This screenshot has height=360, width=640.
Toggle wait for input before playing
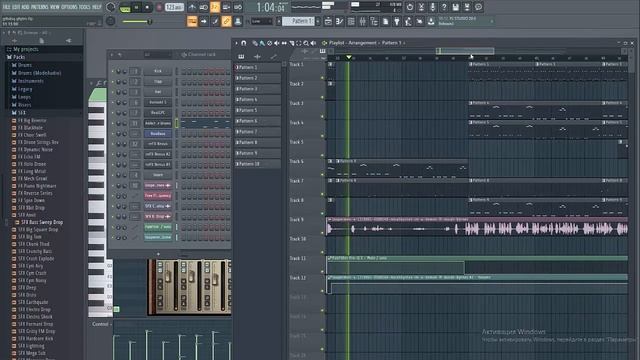point(203,7)
